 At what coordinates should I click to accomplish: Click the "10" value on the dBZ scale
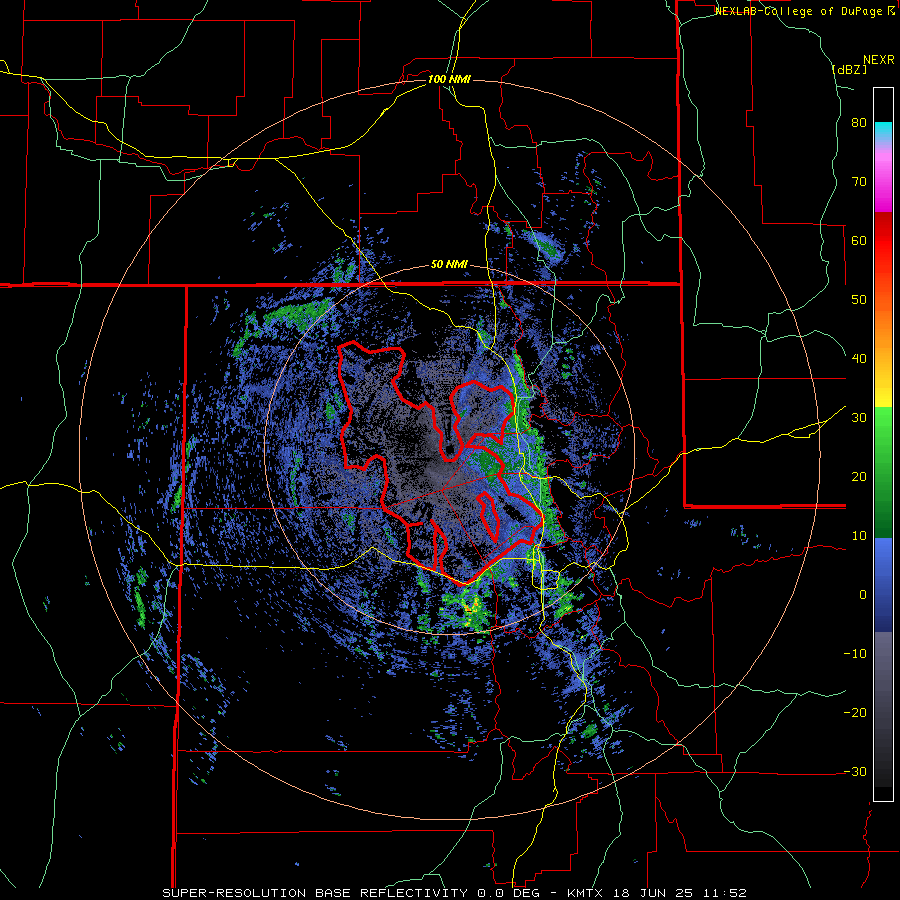pos(859,536)
